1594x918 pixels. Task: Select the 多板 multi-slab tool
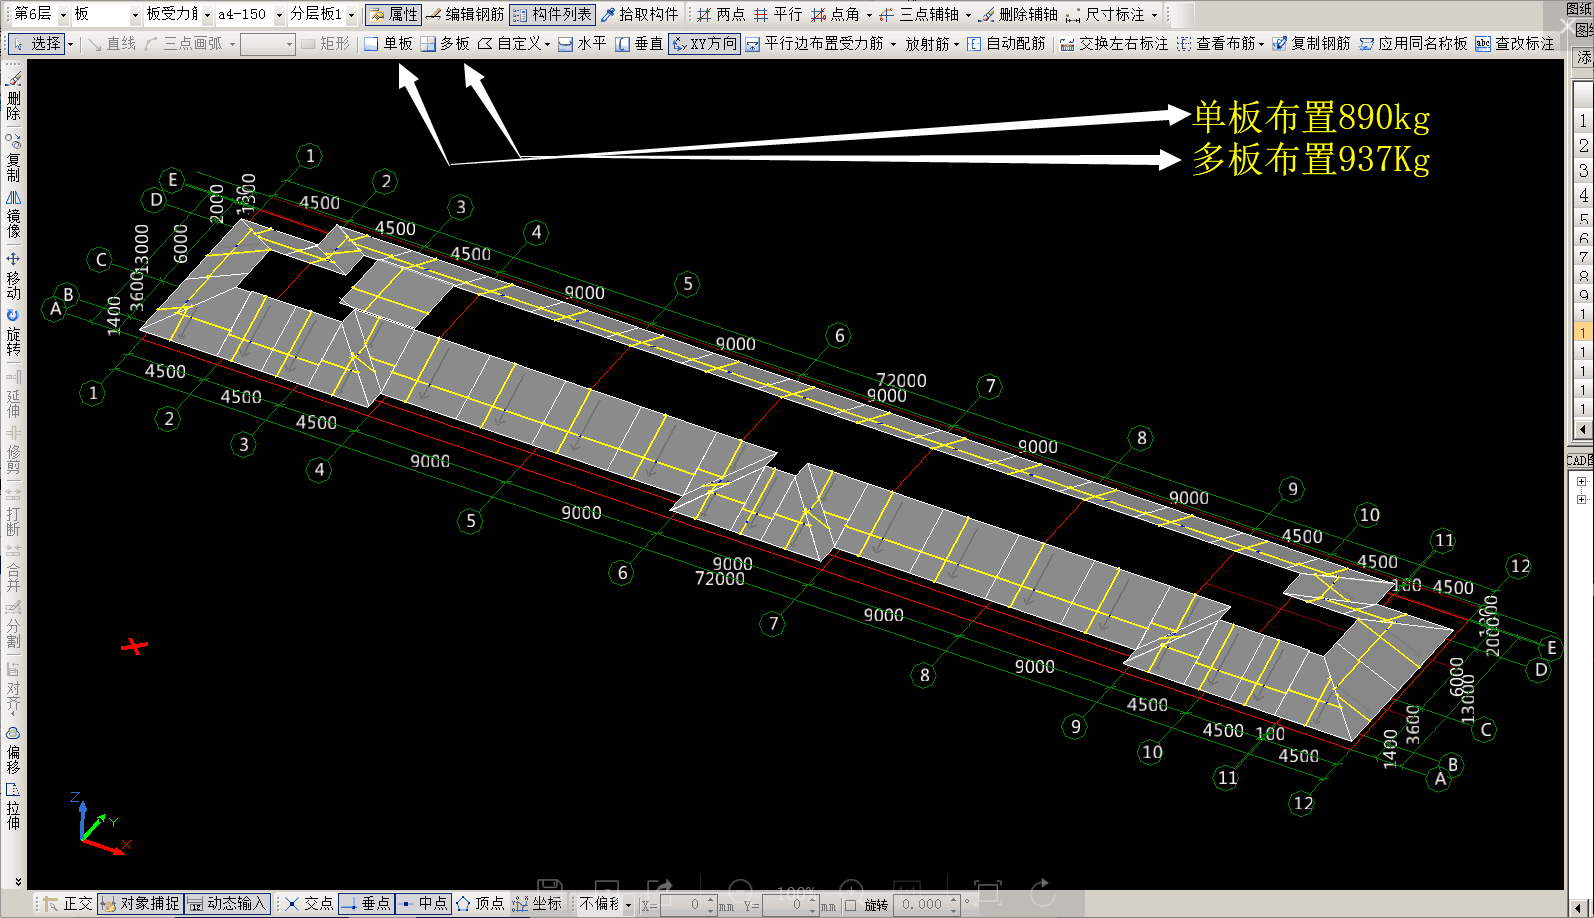click(445, 44)
